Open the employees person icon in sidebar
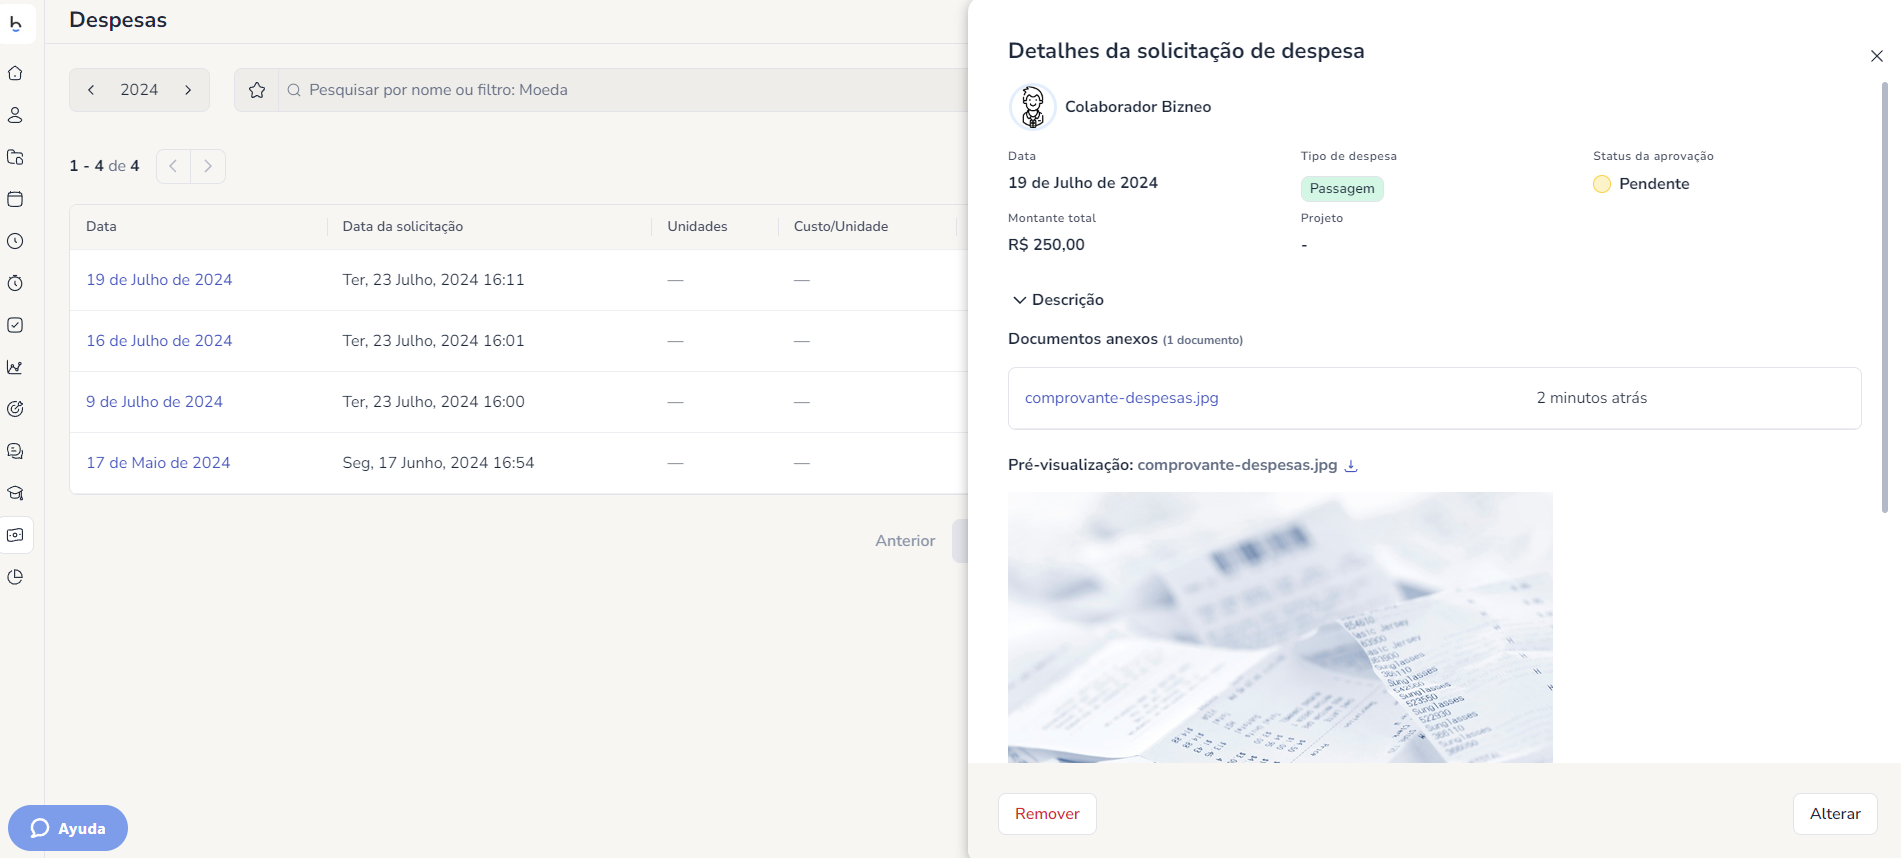Viewport: 1901px width, 858px height. [15, 115]
